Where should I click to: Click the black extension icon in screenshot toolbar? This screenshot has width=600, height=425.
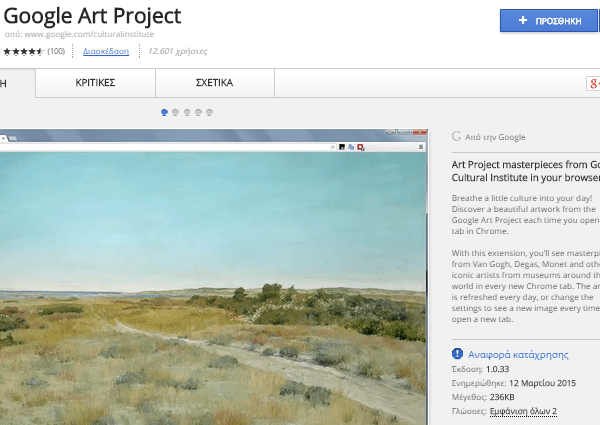click(342, 147)
